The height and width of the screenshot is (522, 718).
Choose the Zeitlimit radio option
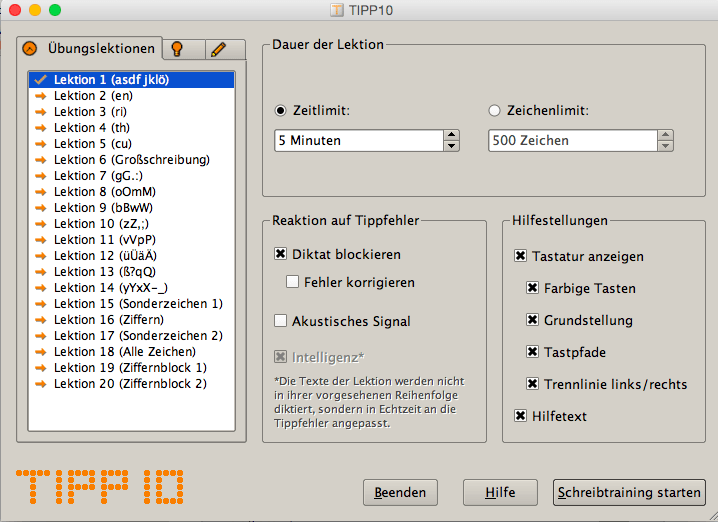pyautogui.click(x=280, y=111)
